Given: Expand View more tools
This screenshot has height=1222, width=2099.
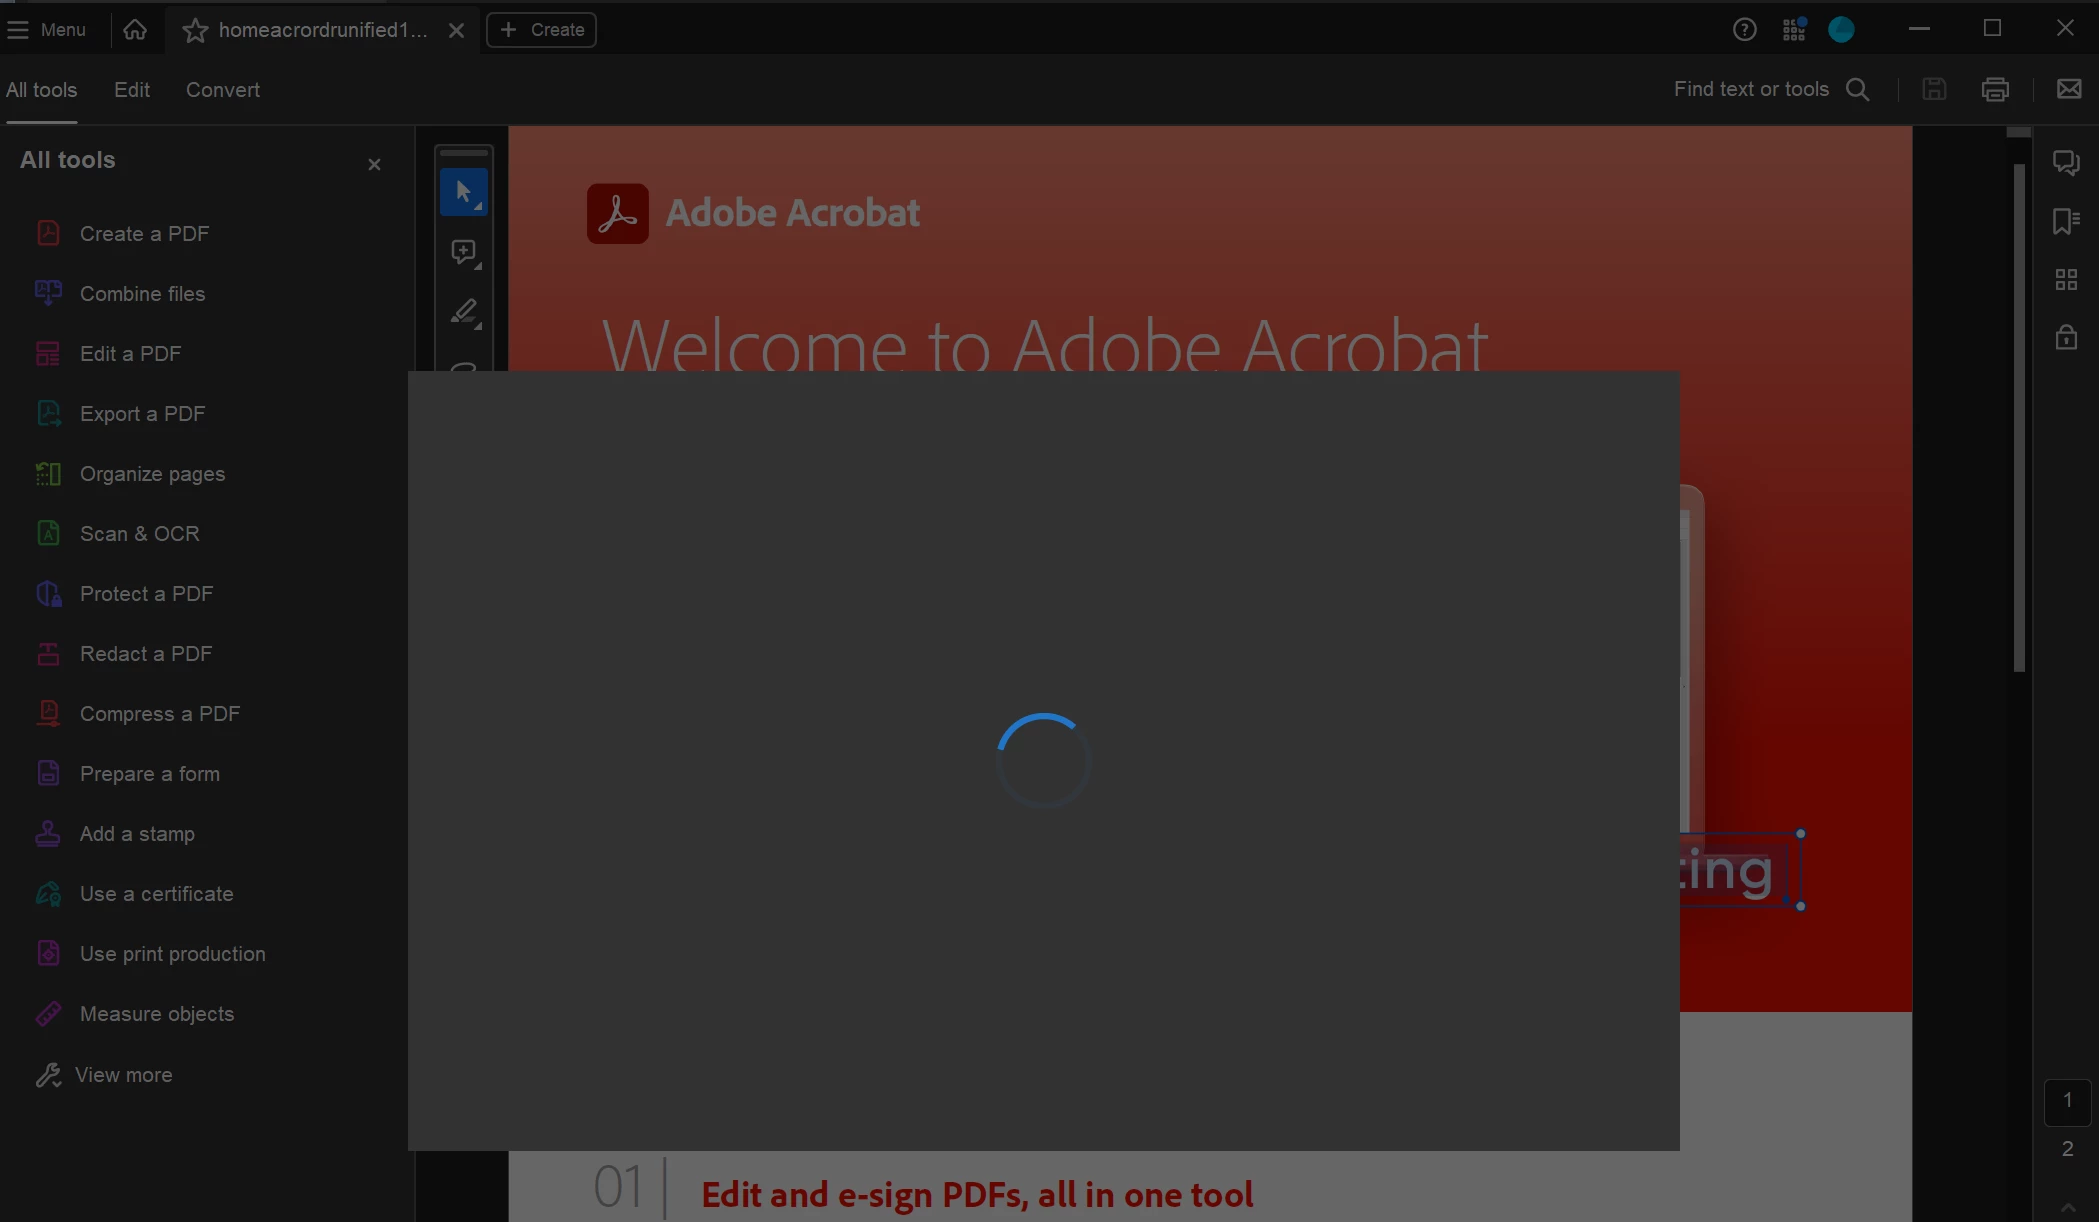Looking at the screenshot, I should 123,1075.
